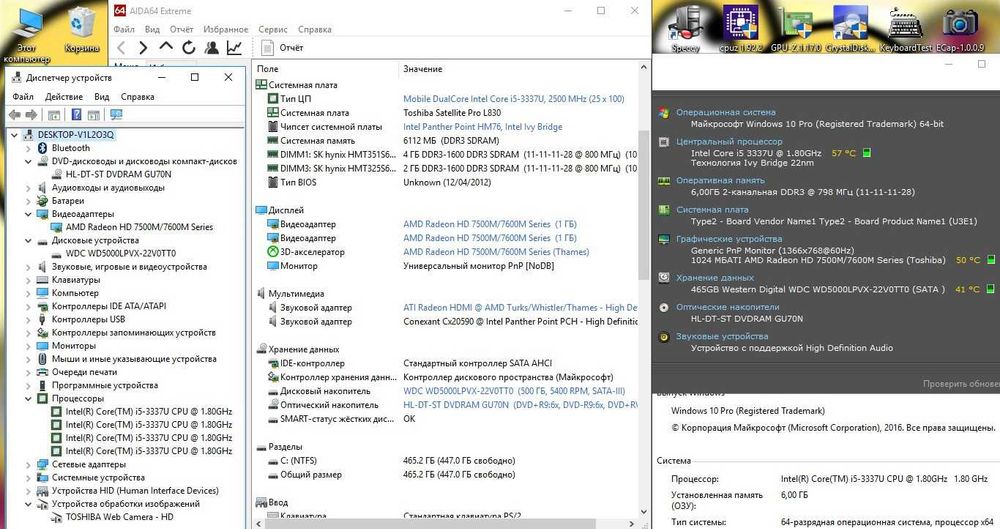Click Проверить обновления link in Speccy

tap(961, 384)
